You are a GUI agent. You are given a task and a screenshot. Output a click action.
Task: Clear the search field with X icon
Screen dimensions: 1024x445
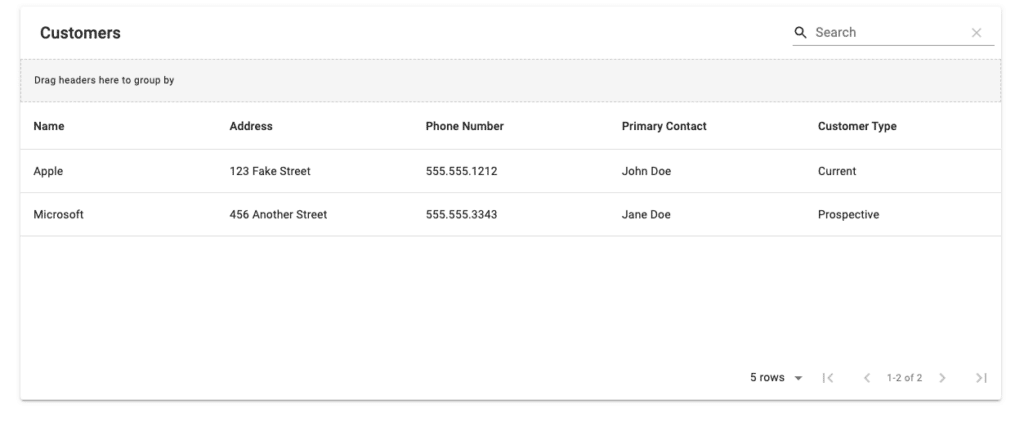(976, 33)
